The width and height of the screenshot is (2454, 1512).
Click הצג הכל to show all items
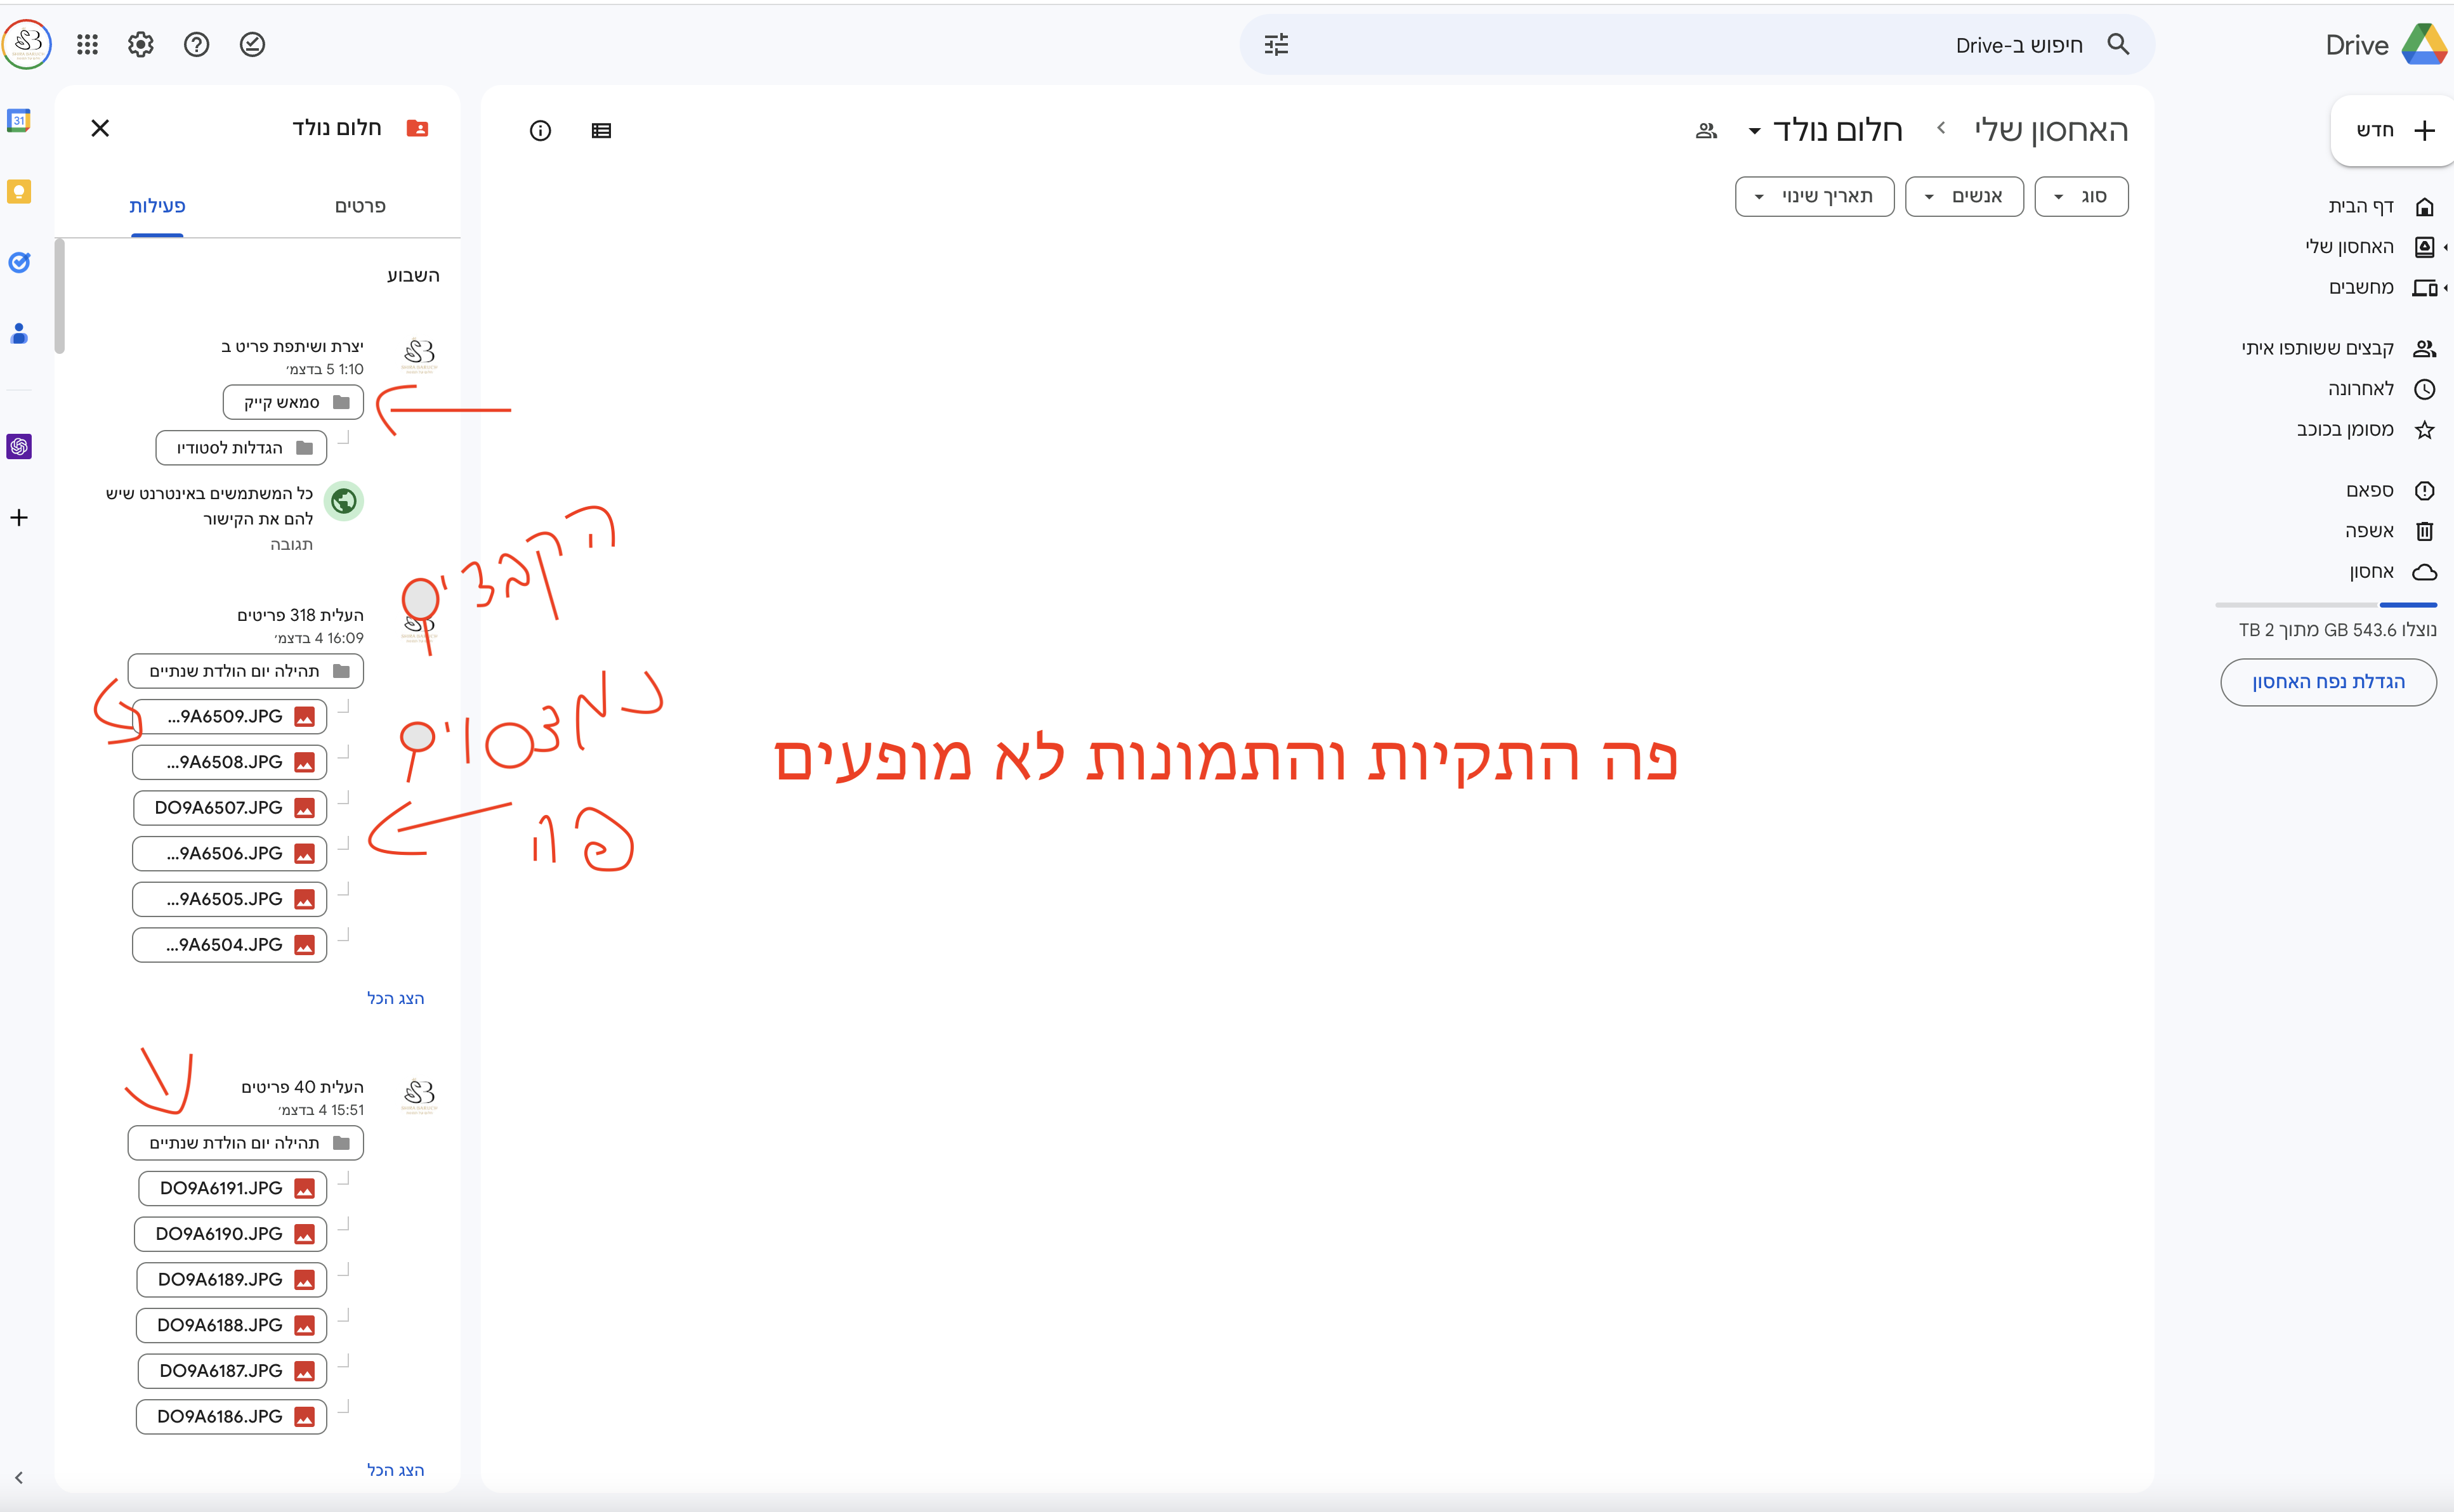(396, 997)
